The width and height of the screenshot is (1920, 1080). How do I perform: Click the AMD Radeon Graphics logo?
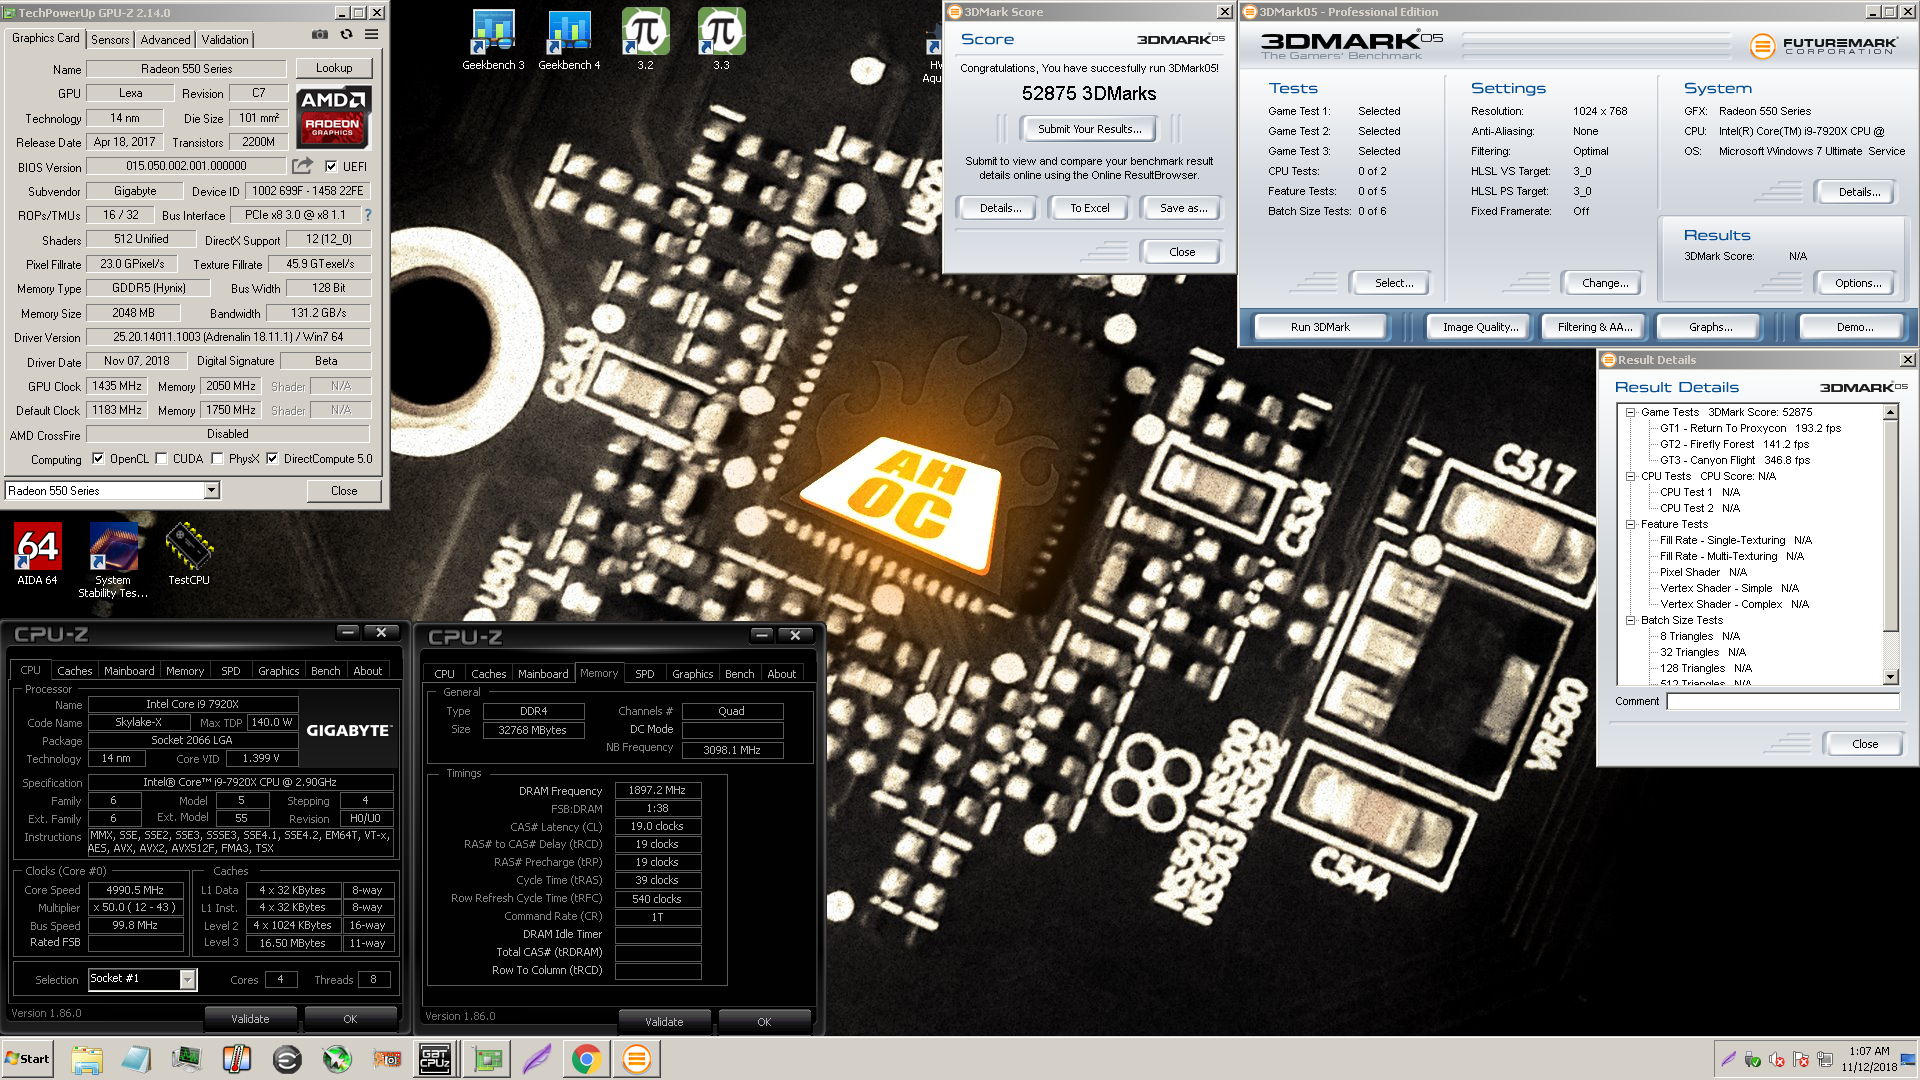pyautogui.click(x=334, y=117)
